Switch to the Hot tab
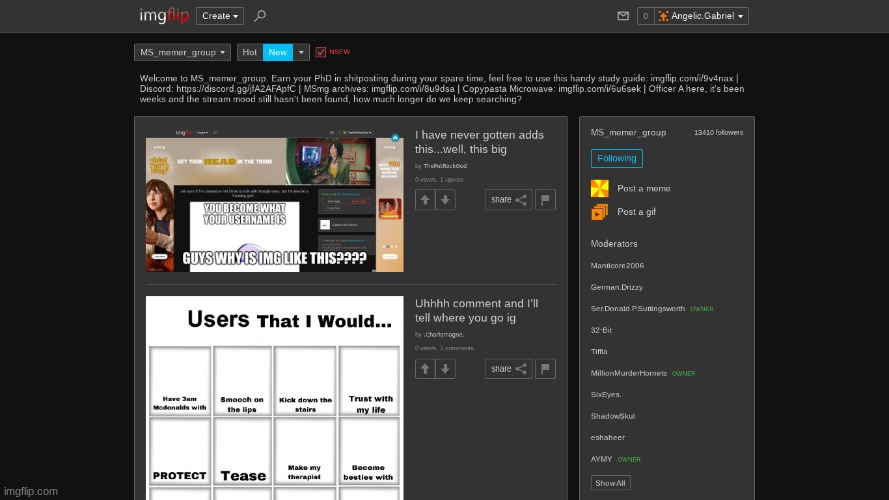The width and height of the screenshot is (889, 500). pyautogui.click(x=250, y=52)
